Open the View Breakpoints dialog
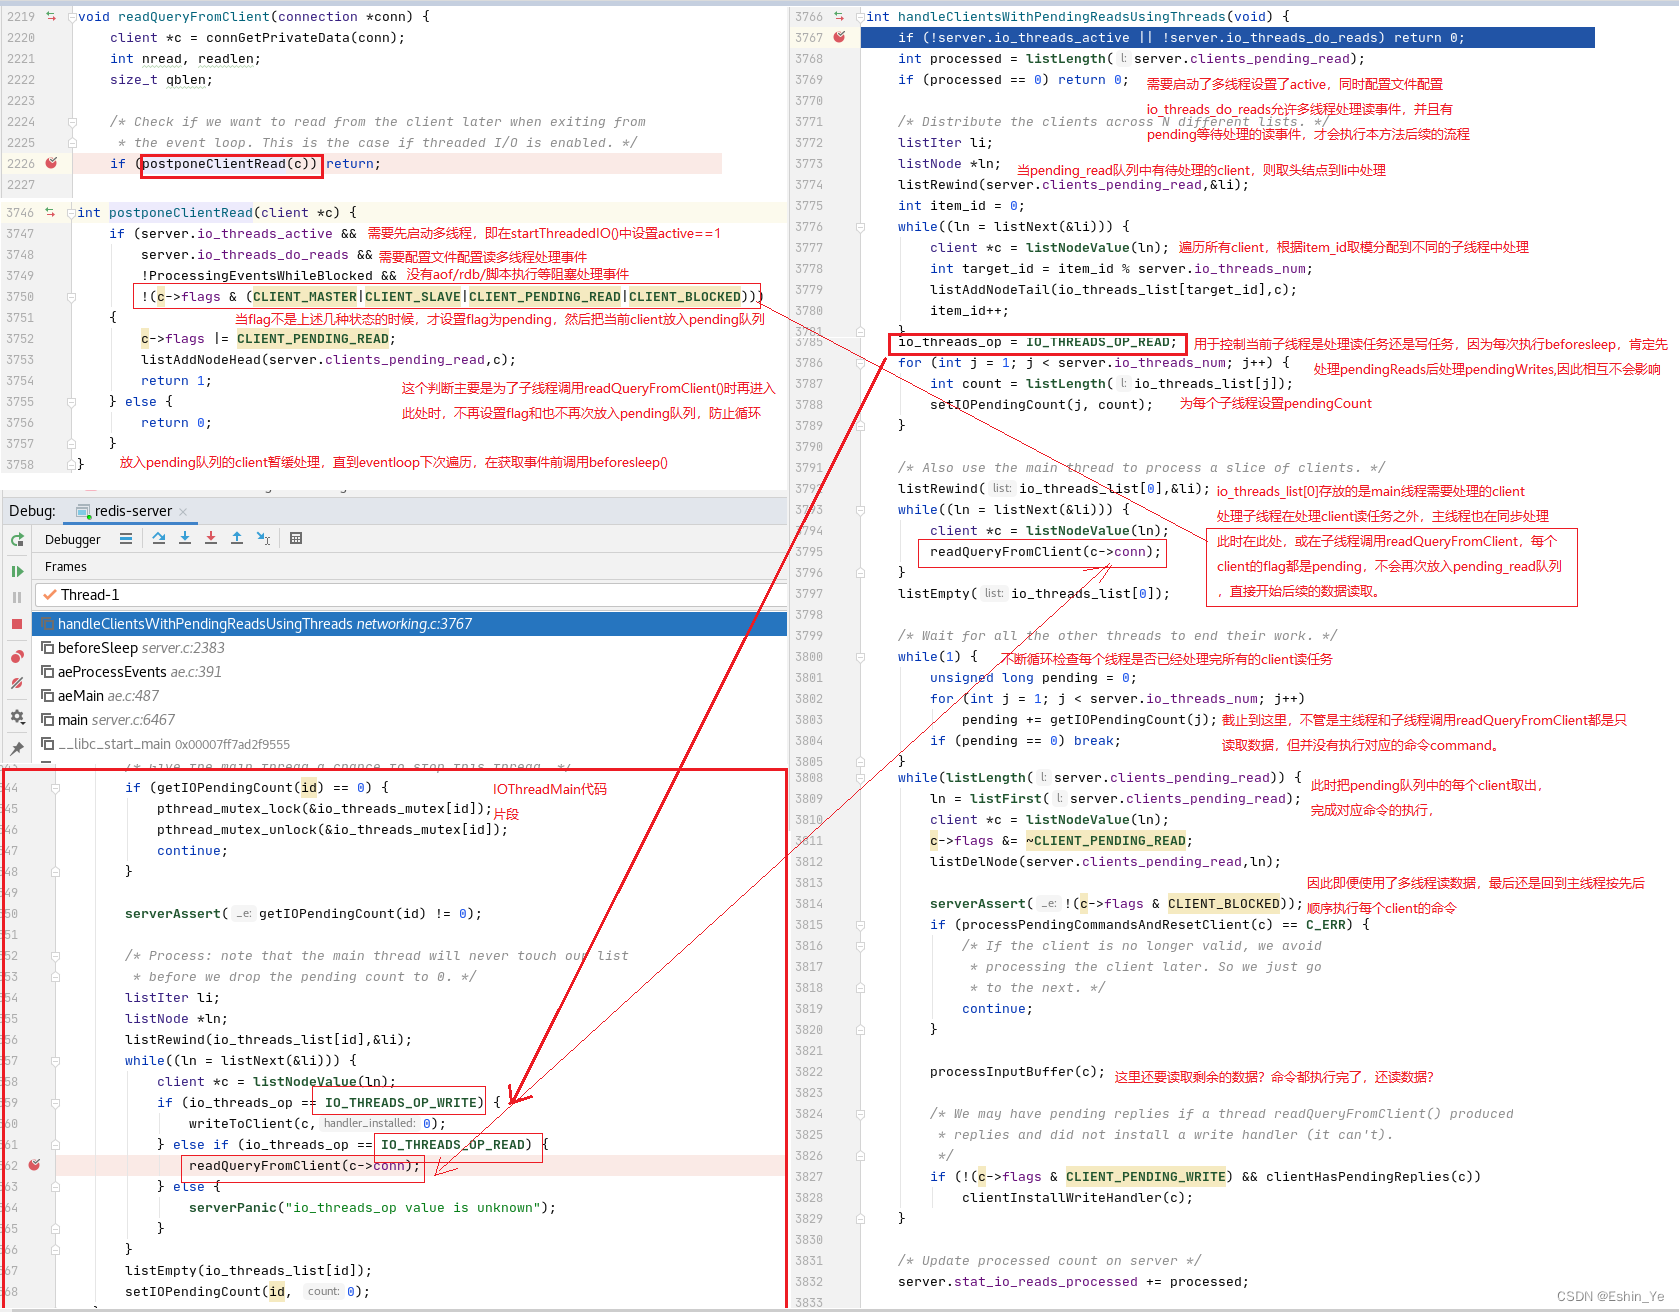The width and height of the screenshot is (1679, 1312). pyautogui.click(x=17, y=657)
